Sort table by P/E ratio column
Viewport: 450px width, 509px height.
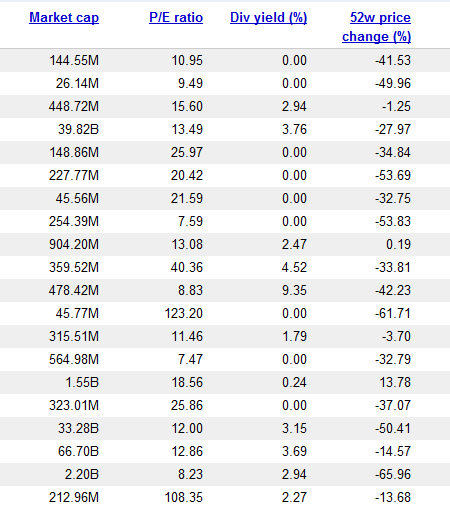point(176,17)
